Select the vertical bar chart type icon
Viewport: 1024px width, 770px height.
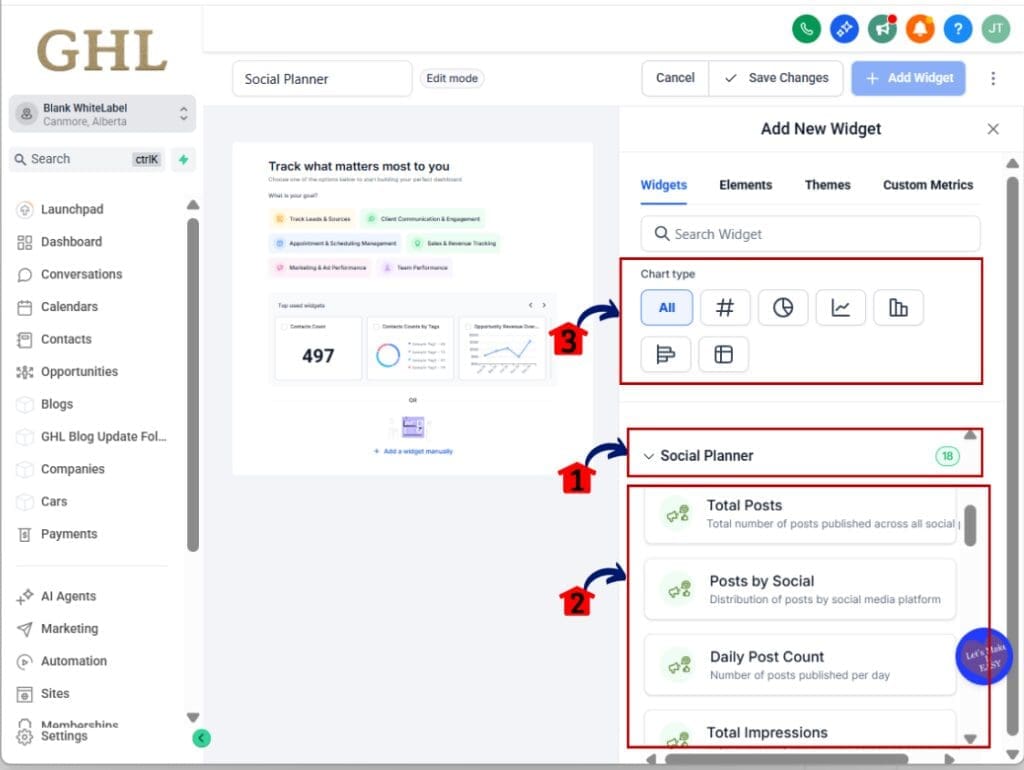(898, 308)
